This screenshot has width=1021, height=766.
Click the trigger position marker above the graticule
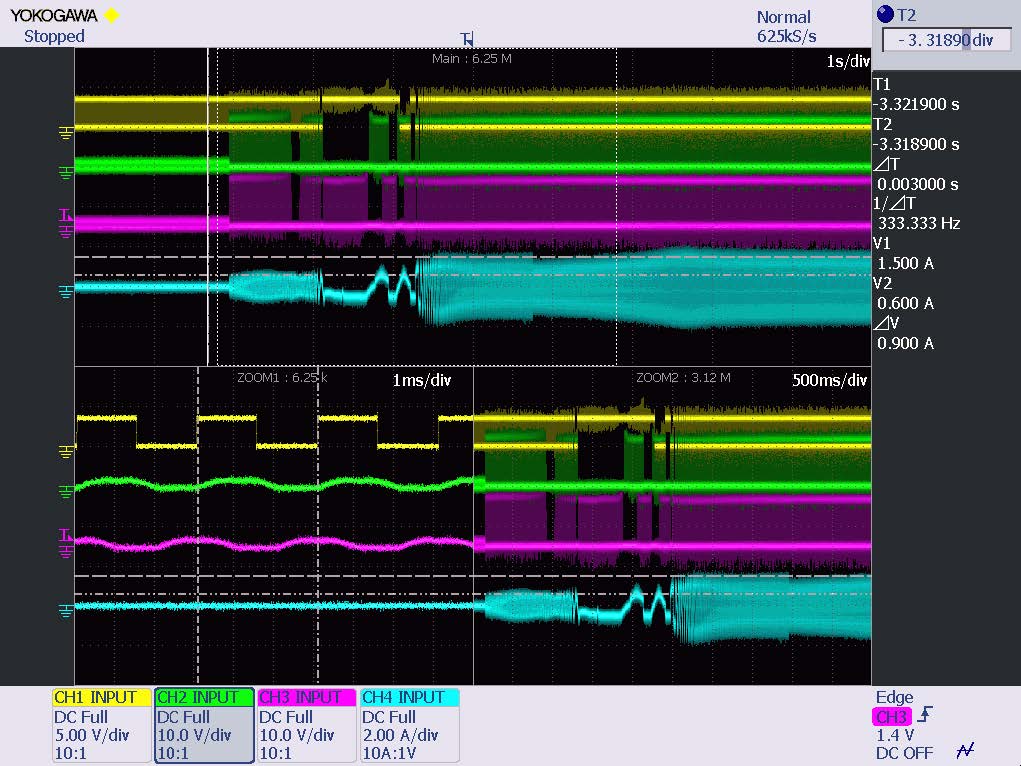(467, 40)
